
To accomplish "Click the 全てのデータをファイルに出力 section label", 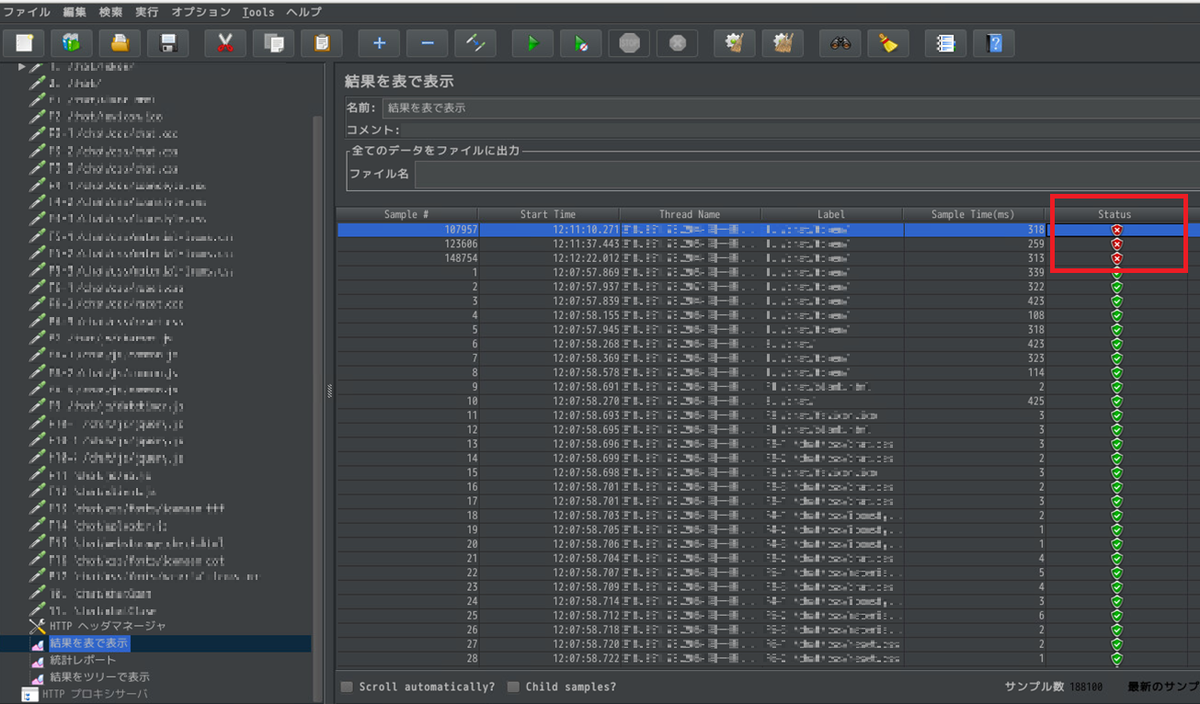I will [x=435, y=150].
